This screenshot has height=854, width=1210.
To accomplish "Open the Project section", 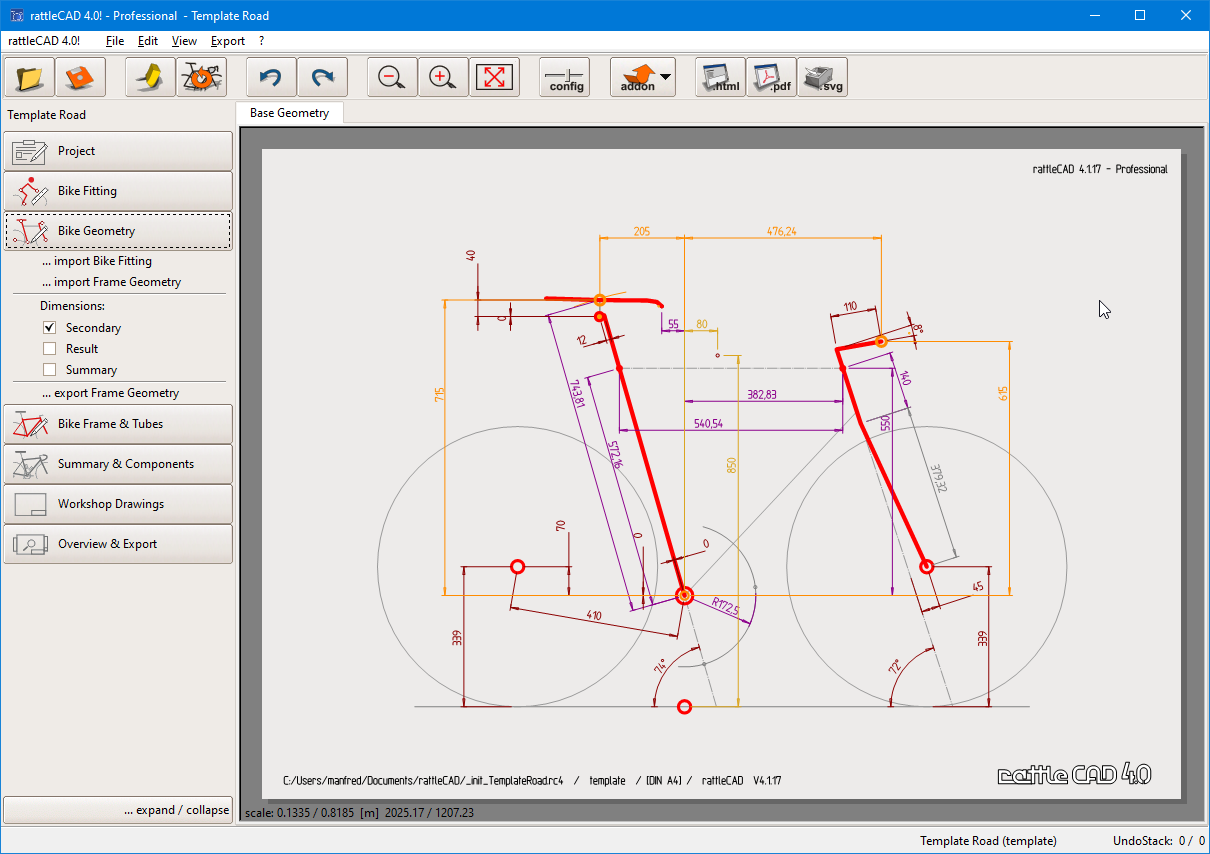I will [x=119, y=151].
